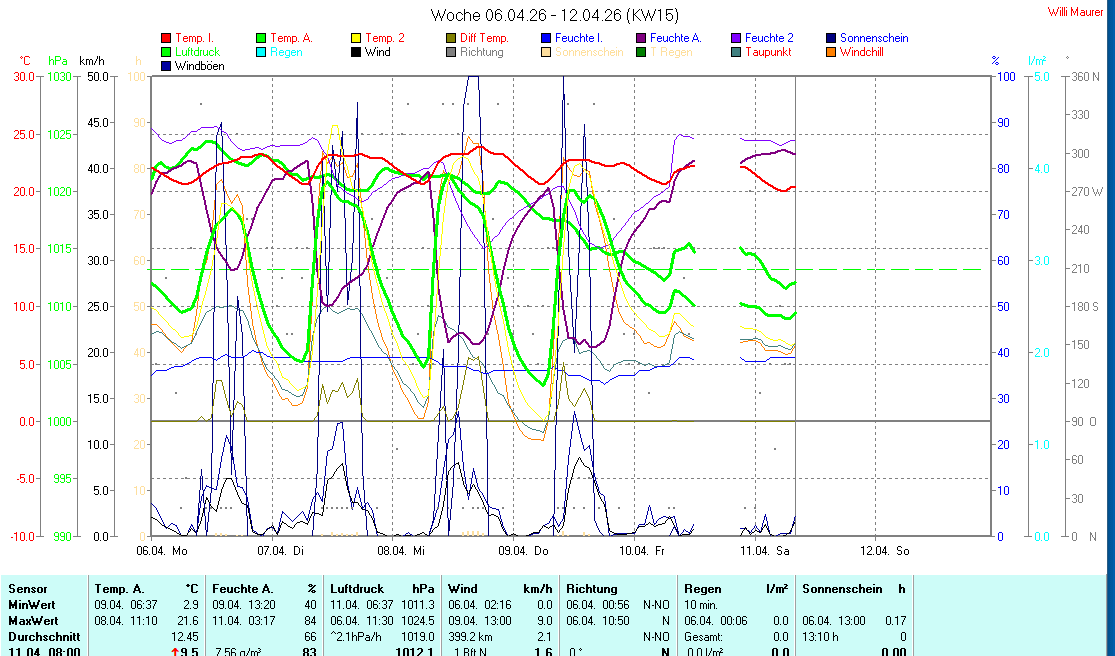Select the Taupunkt legend label

coord(770,52)
